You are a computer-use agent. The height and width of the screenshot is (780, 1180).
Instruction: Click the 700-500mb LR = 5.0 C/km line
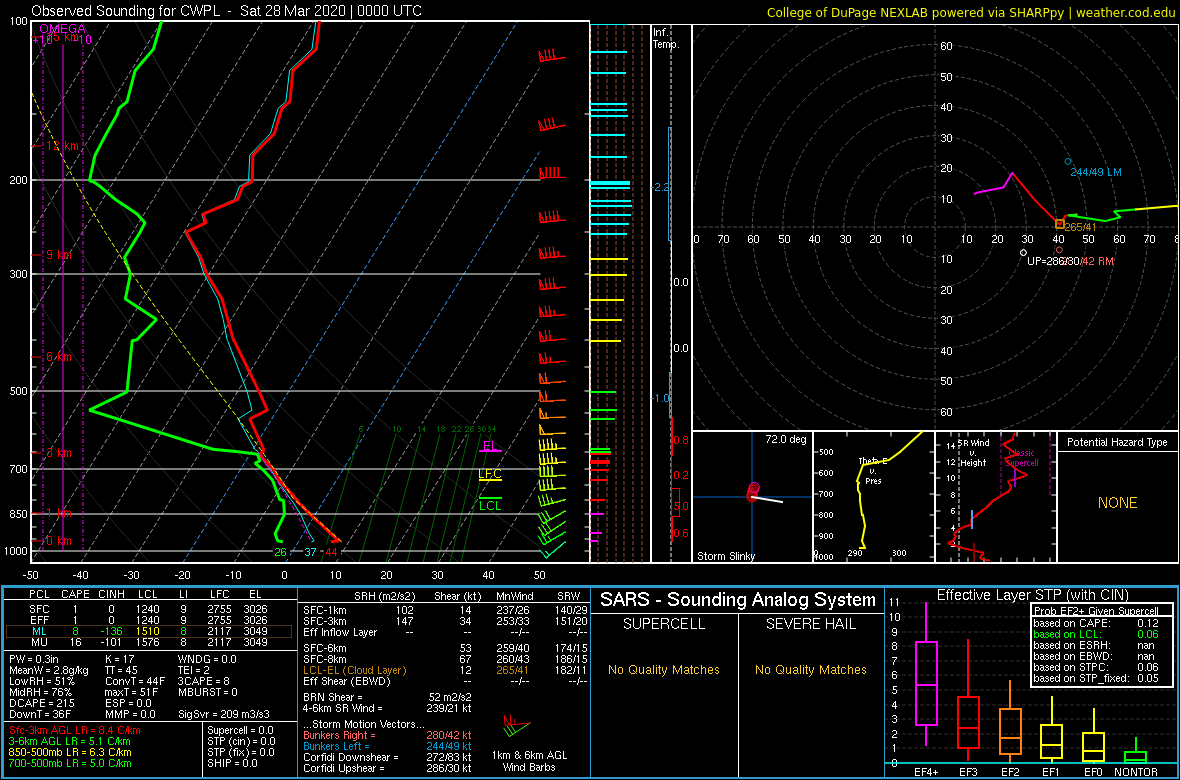pos(69,763)
